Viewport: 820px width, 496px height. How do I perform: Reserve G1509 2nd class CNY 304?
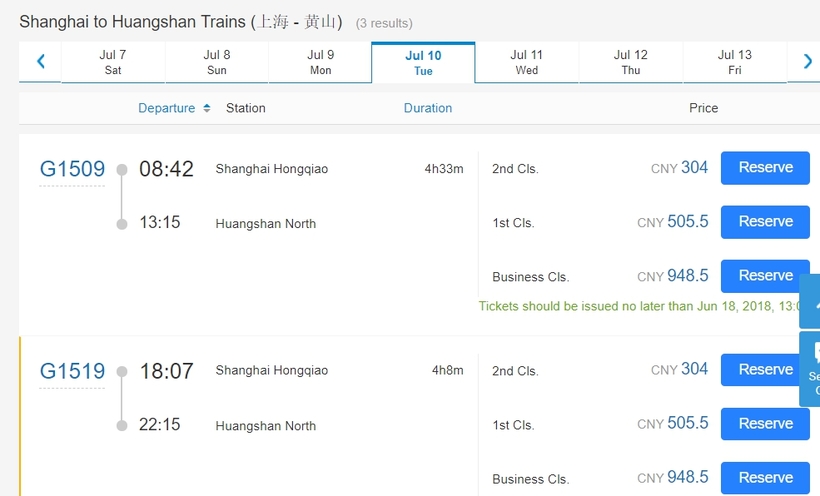[x=765, y=168]
